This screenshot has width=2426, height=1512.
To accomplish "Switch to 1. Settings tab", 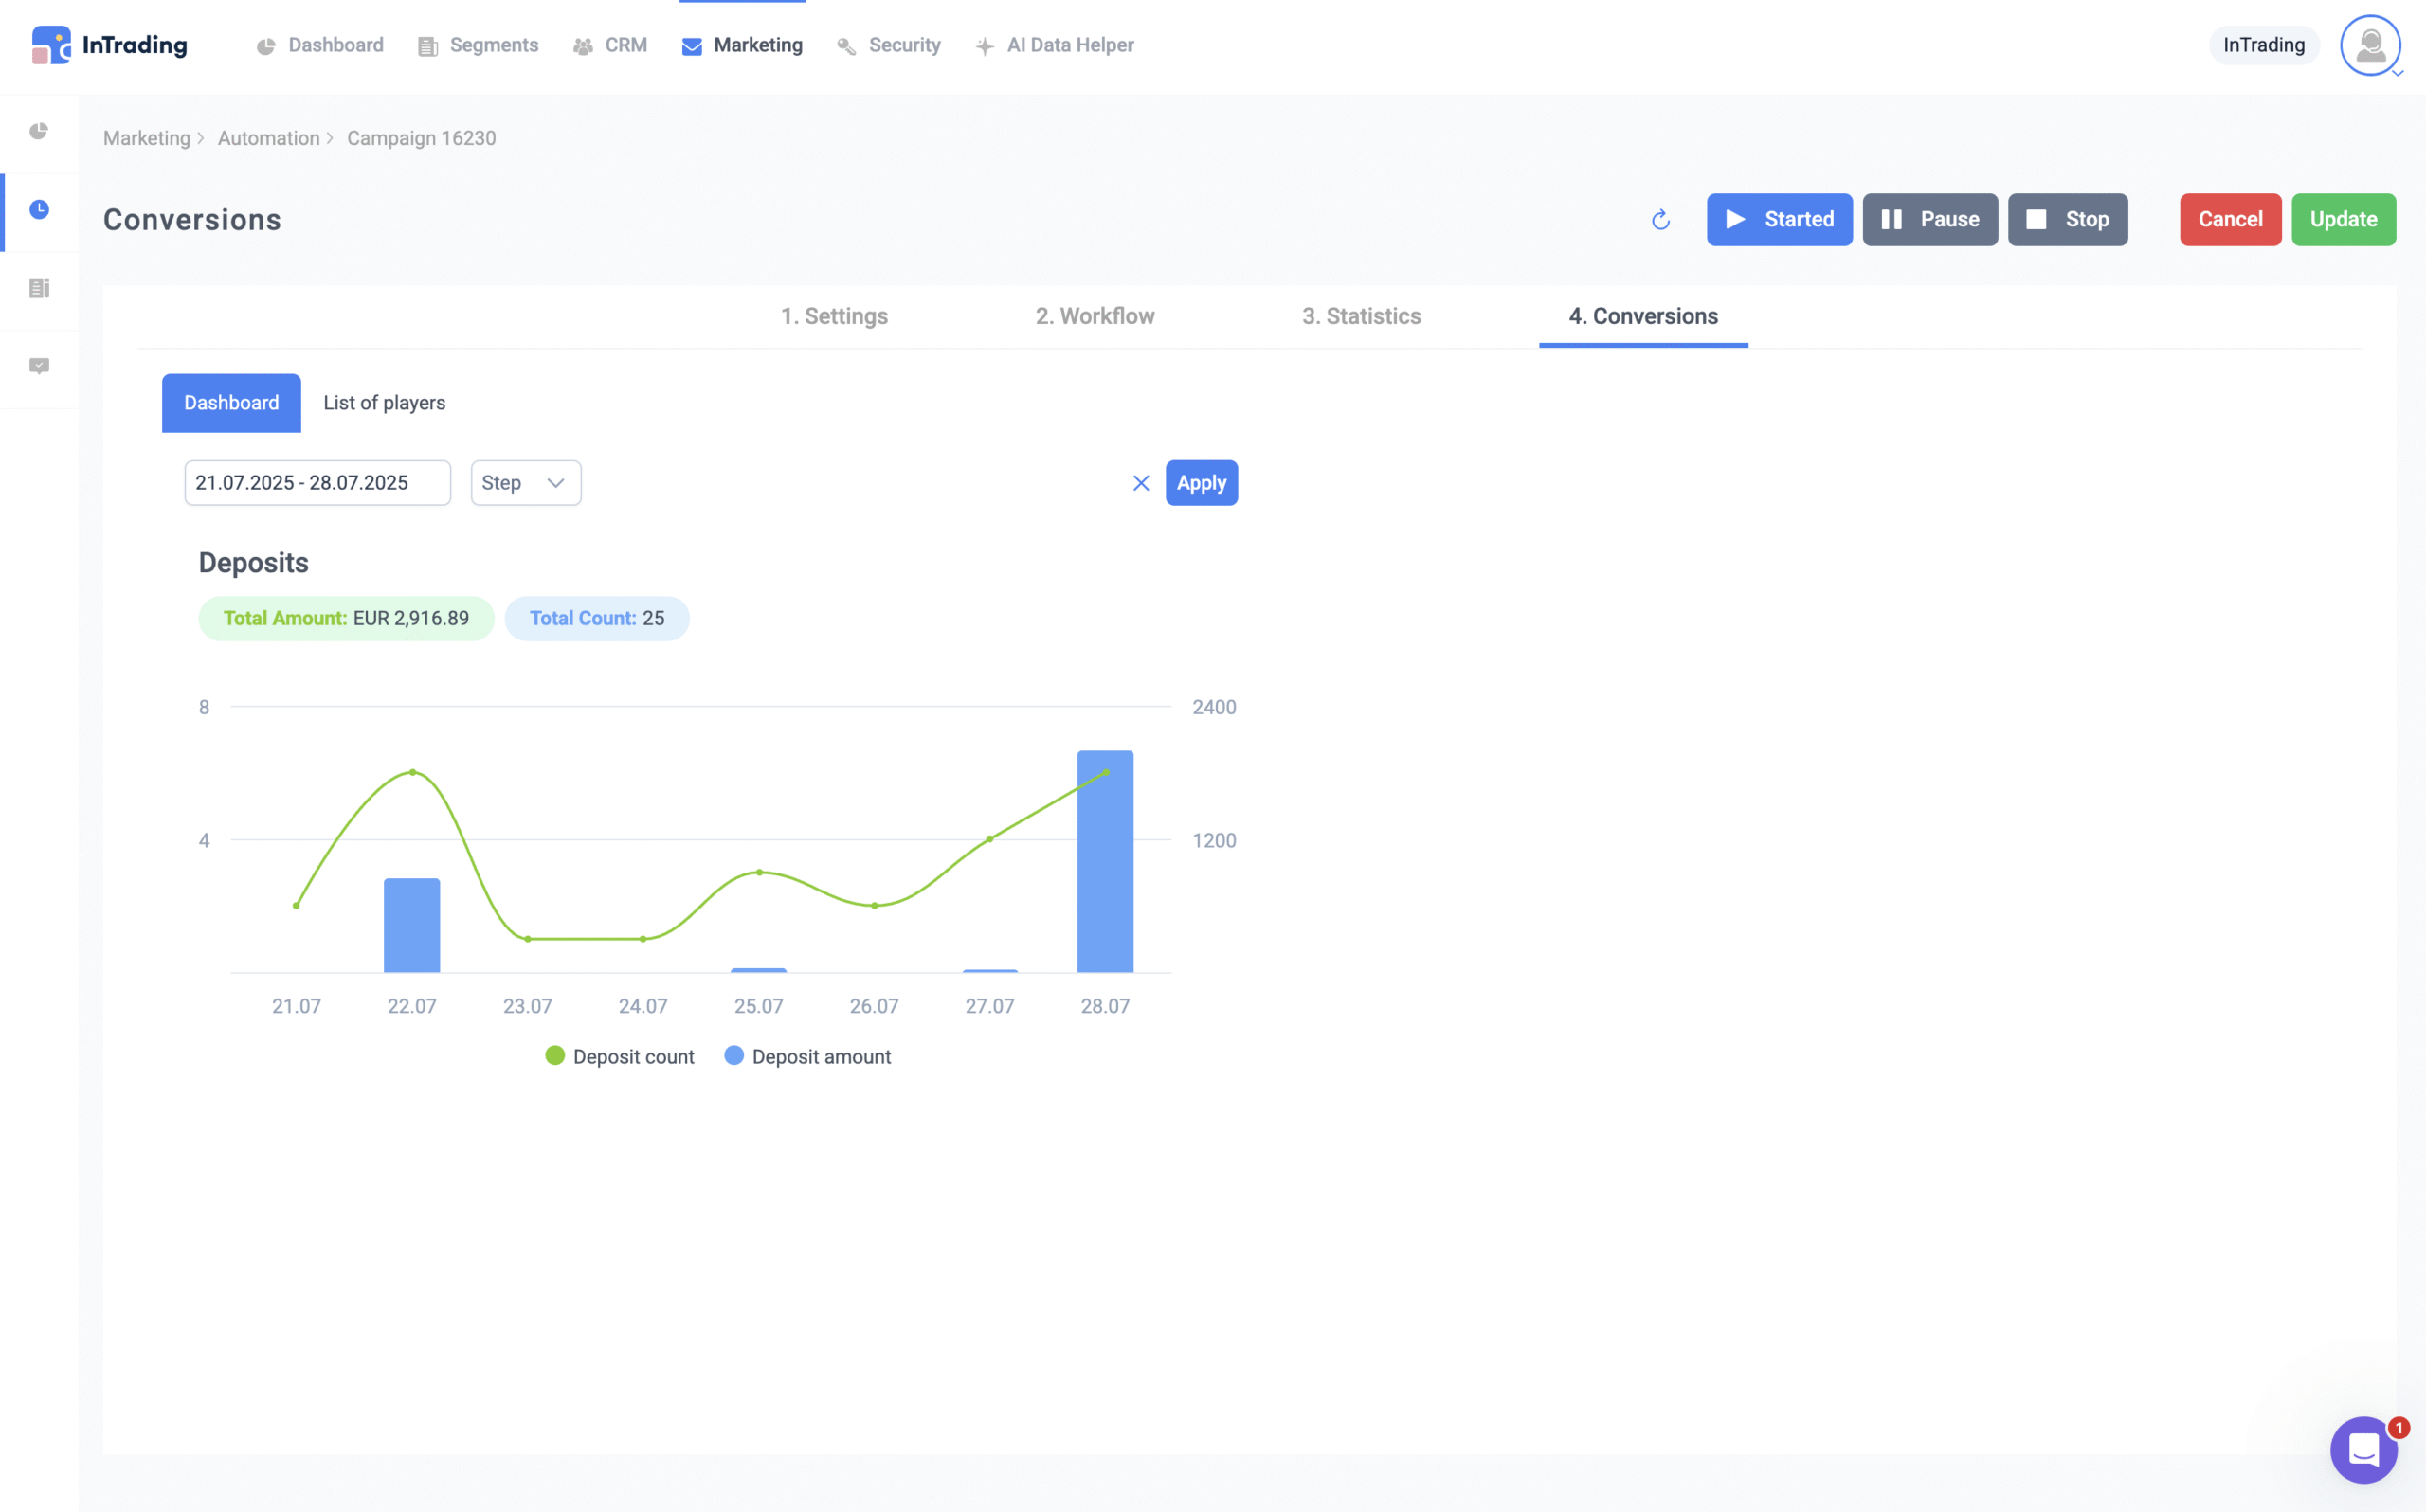I will (x=834, y=316).
